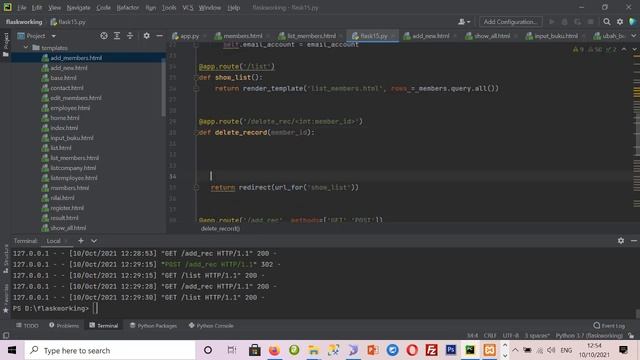
Task: Select base.html in the project tree
Action: (x=63, y=78)
